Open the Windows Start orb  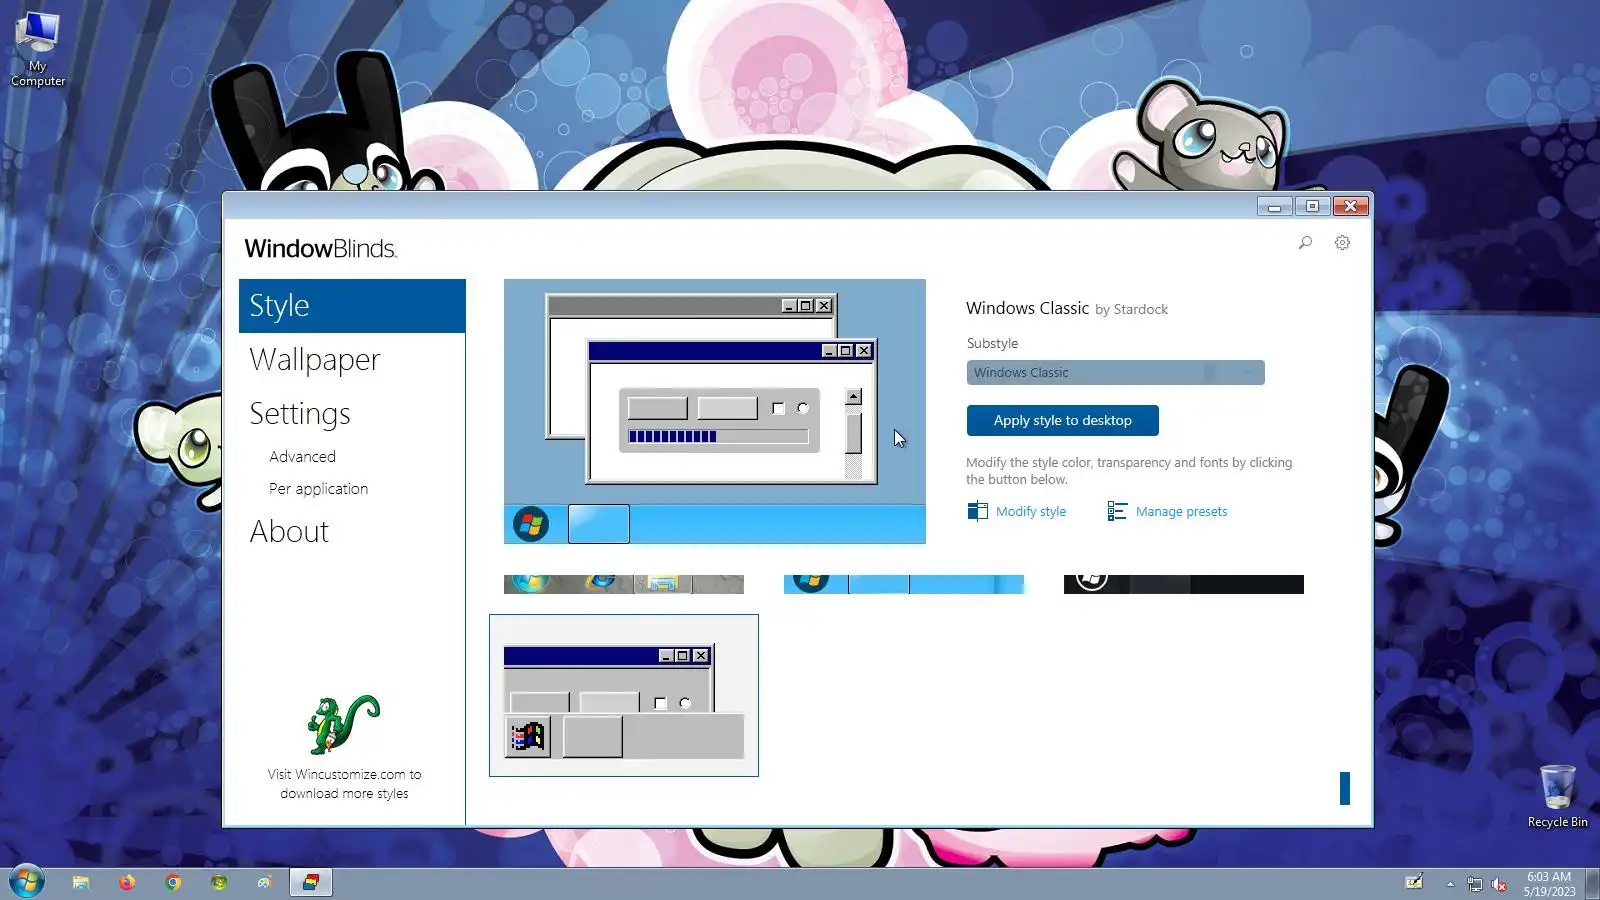[x=27, y=882]
